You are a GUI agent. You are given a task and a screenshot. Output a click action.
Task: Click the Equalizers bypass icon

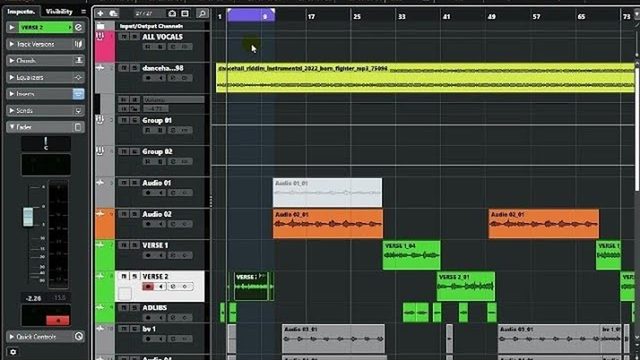tap(79, 78)
